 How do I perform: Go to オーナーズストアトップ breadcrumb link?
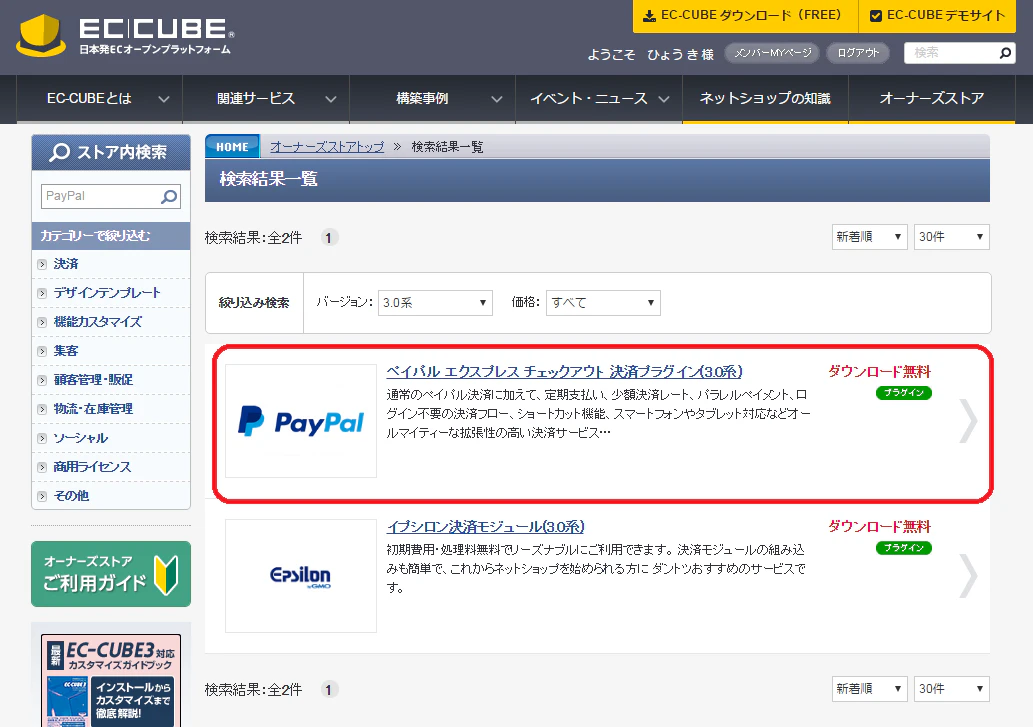click(x=327, y=147)
